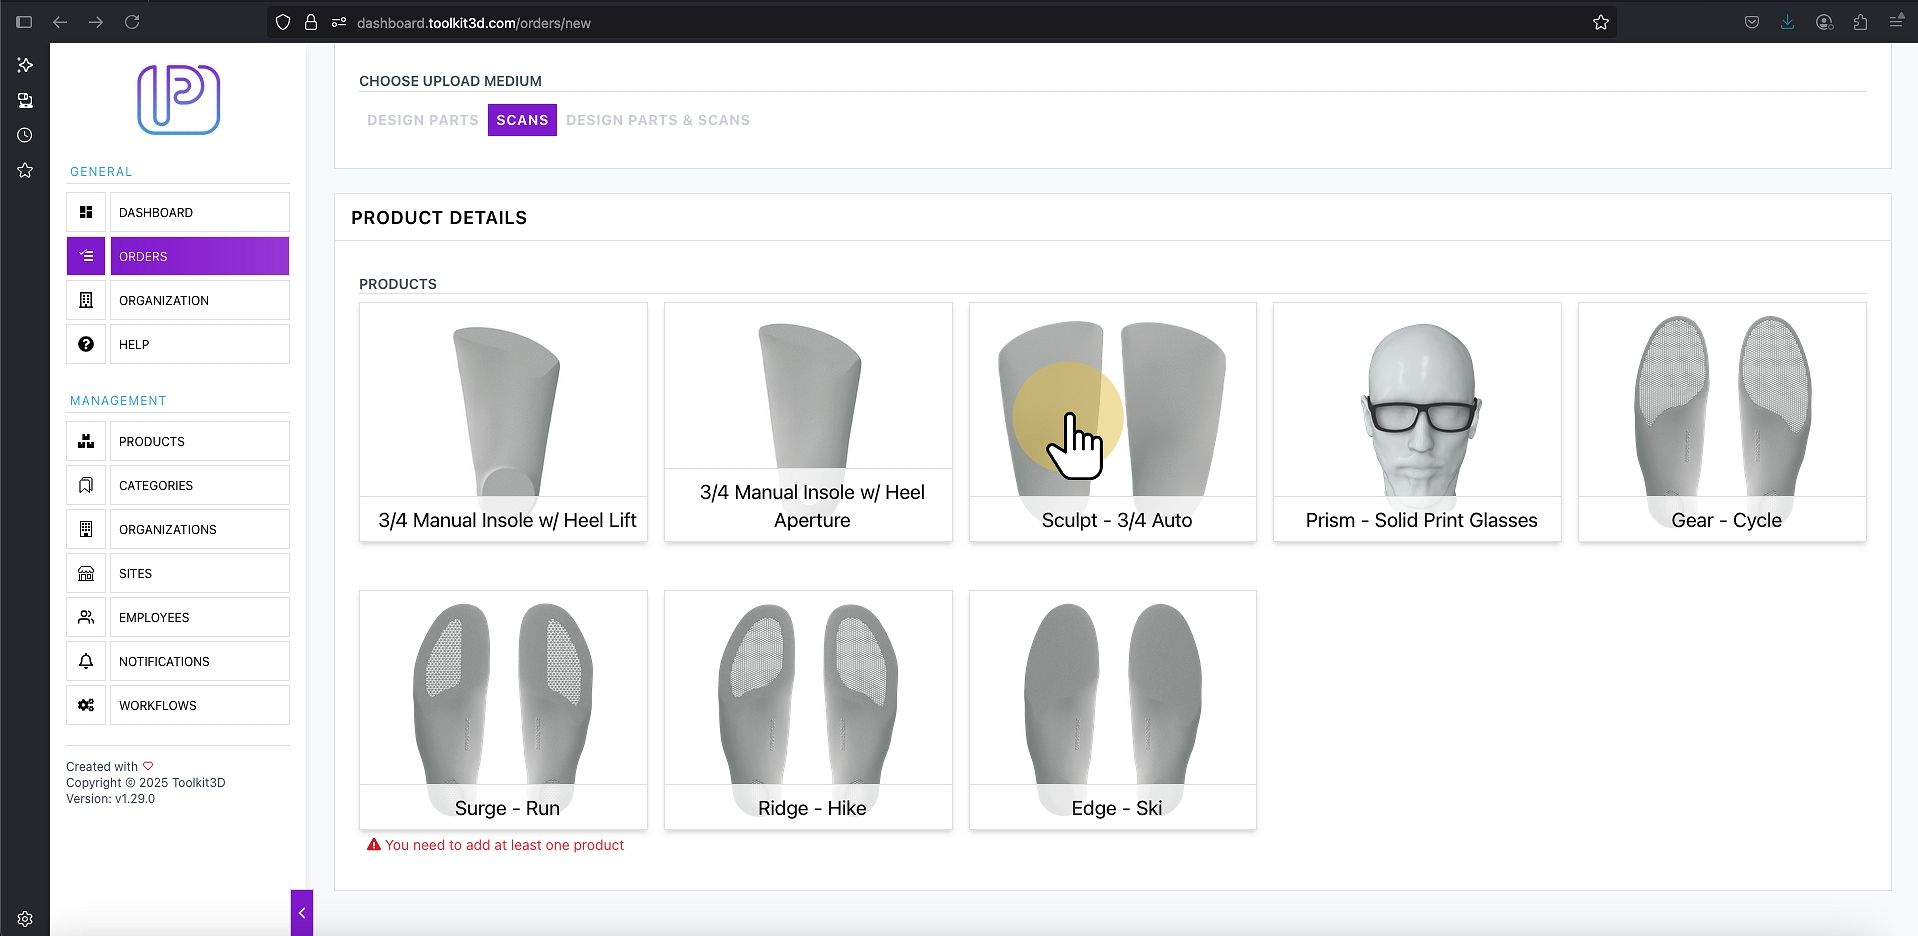The height and width of the screenshot is (936, 1918).
Task: Go to the Workflows management page
Action: pyautogui.click(x=200, y=705)
